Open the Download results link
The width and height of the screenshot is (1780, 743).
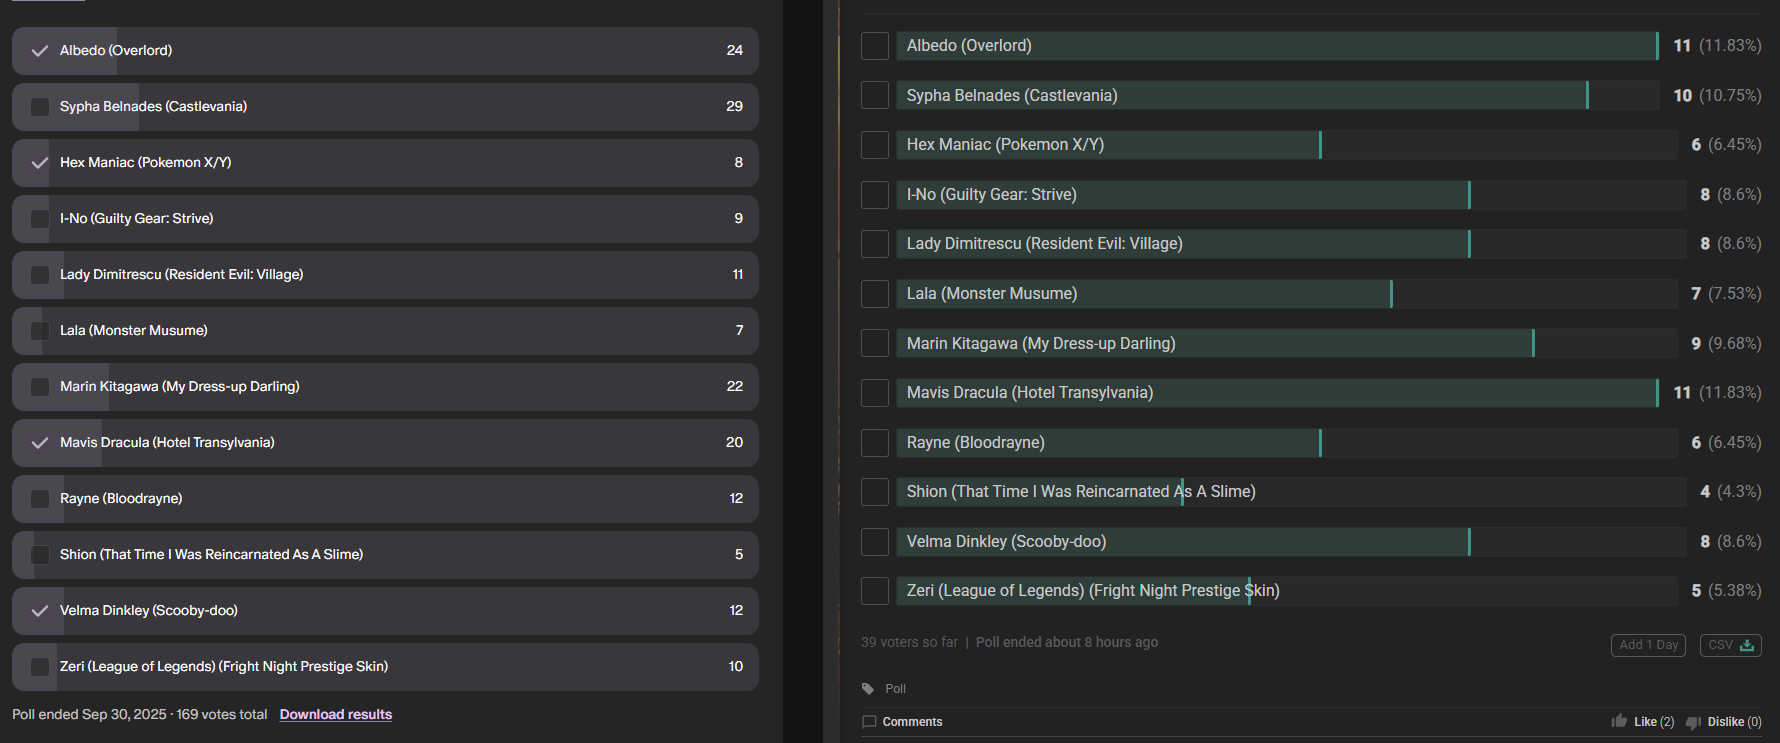[336, 714]
